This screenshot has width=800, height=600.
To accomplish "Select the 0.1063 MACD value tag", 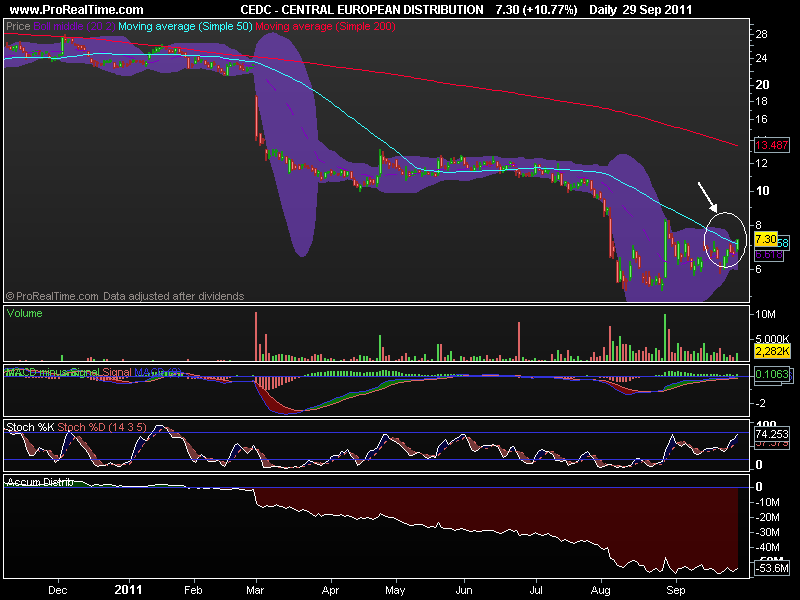I will tap(771, 374).
